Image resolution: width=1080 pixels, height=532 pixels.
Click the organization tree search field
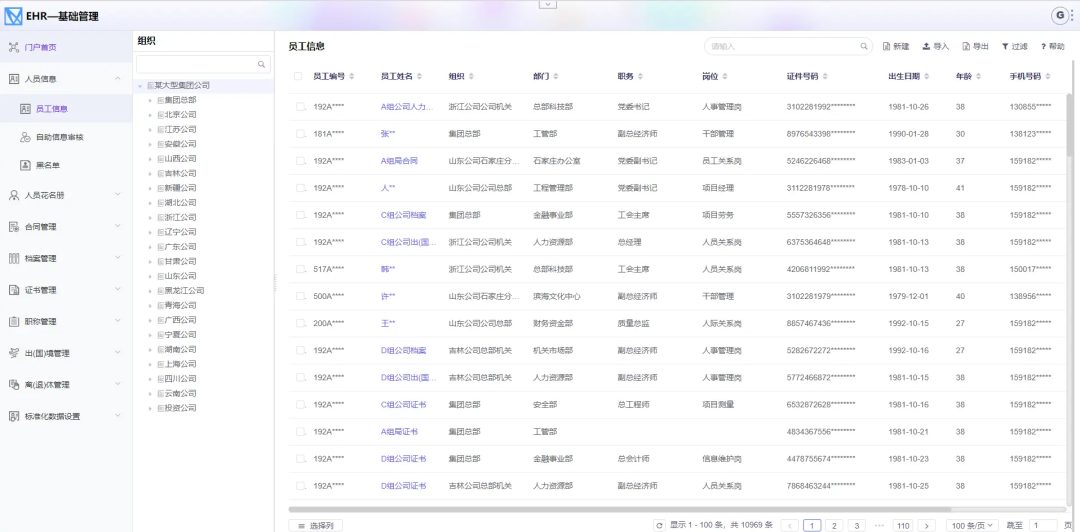click(197, 64)
